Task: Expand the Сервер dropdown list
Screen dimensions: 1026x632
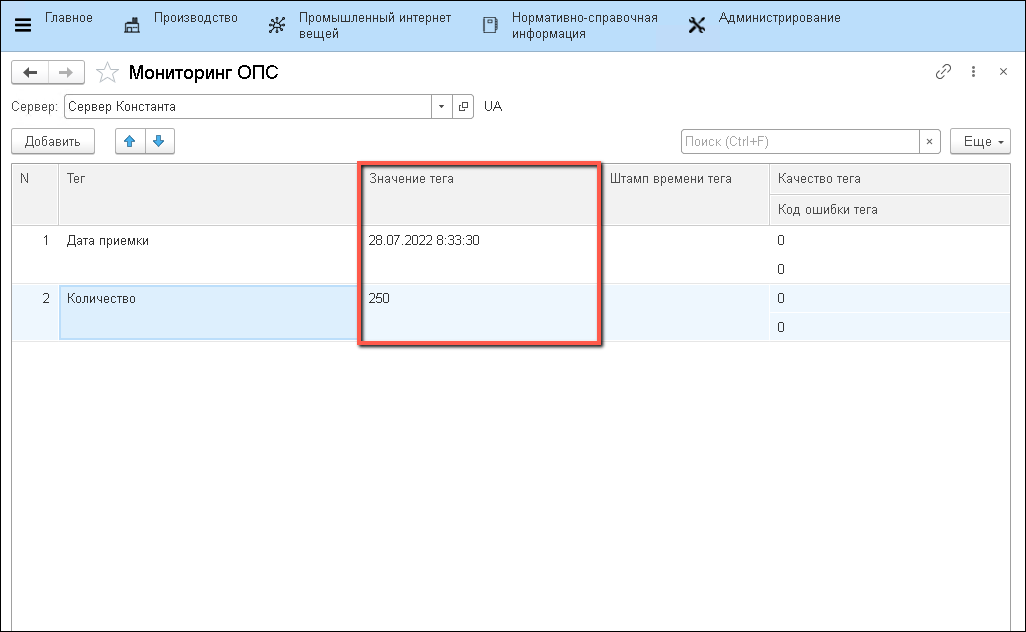Action: pos(442,106)
